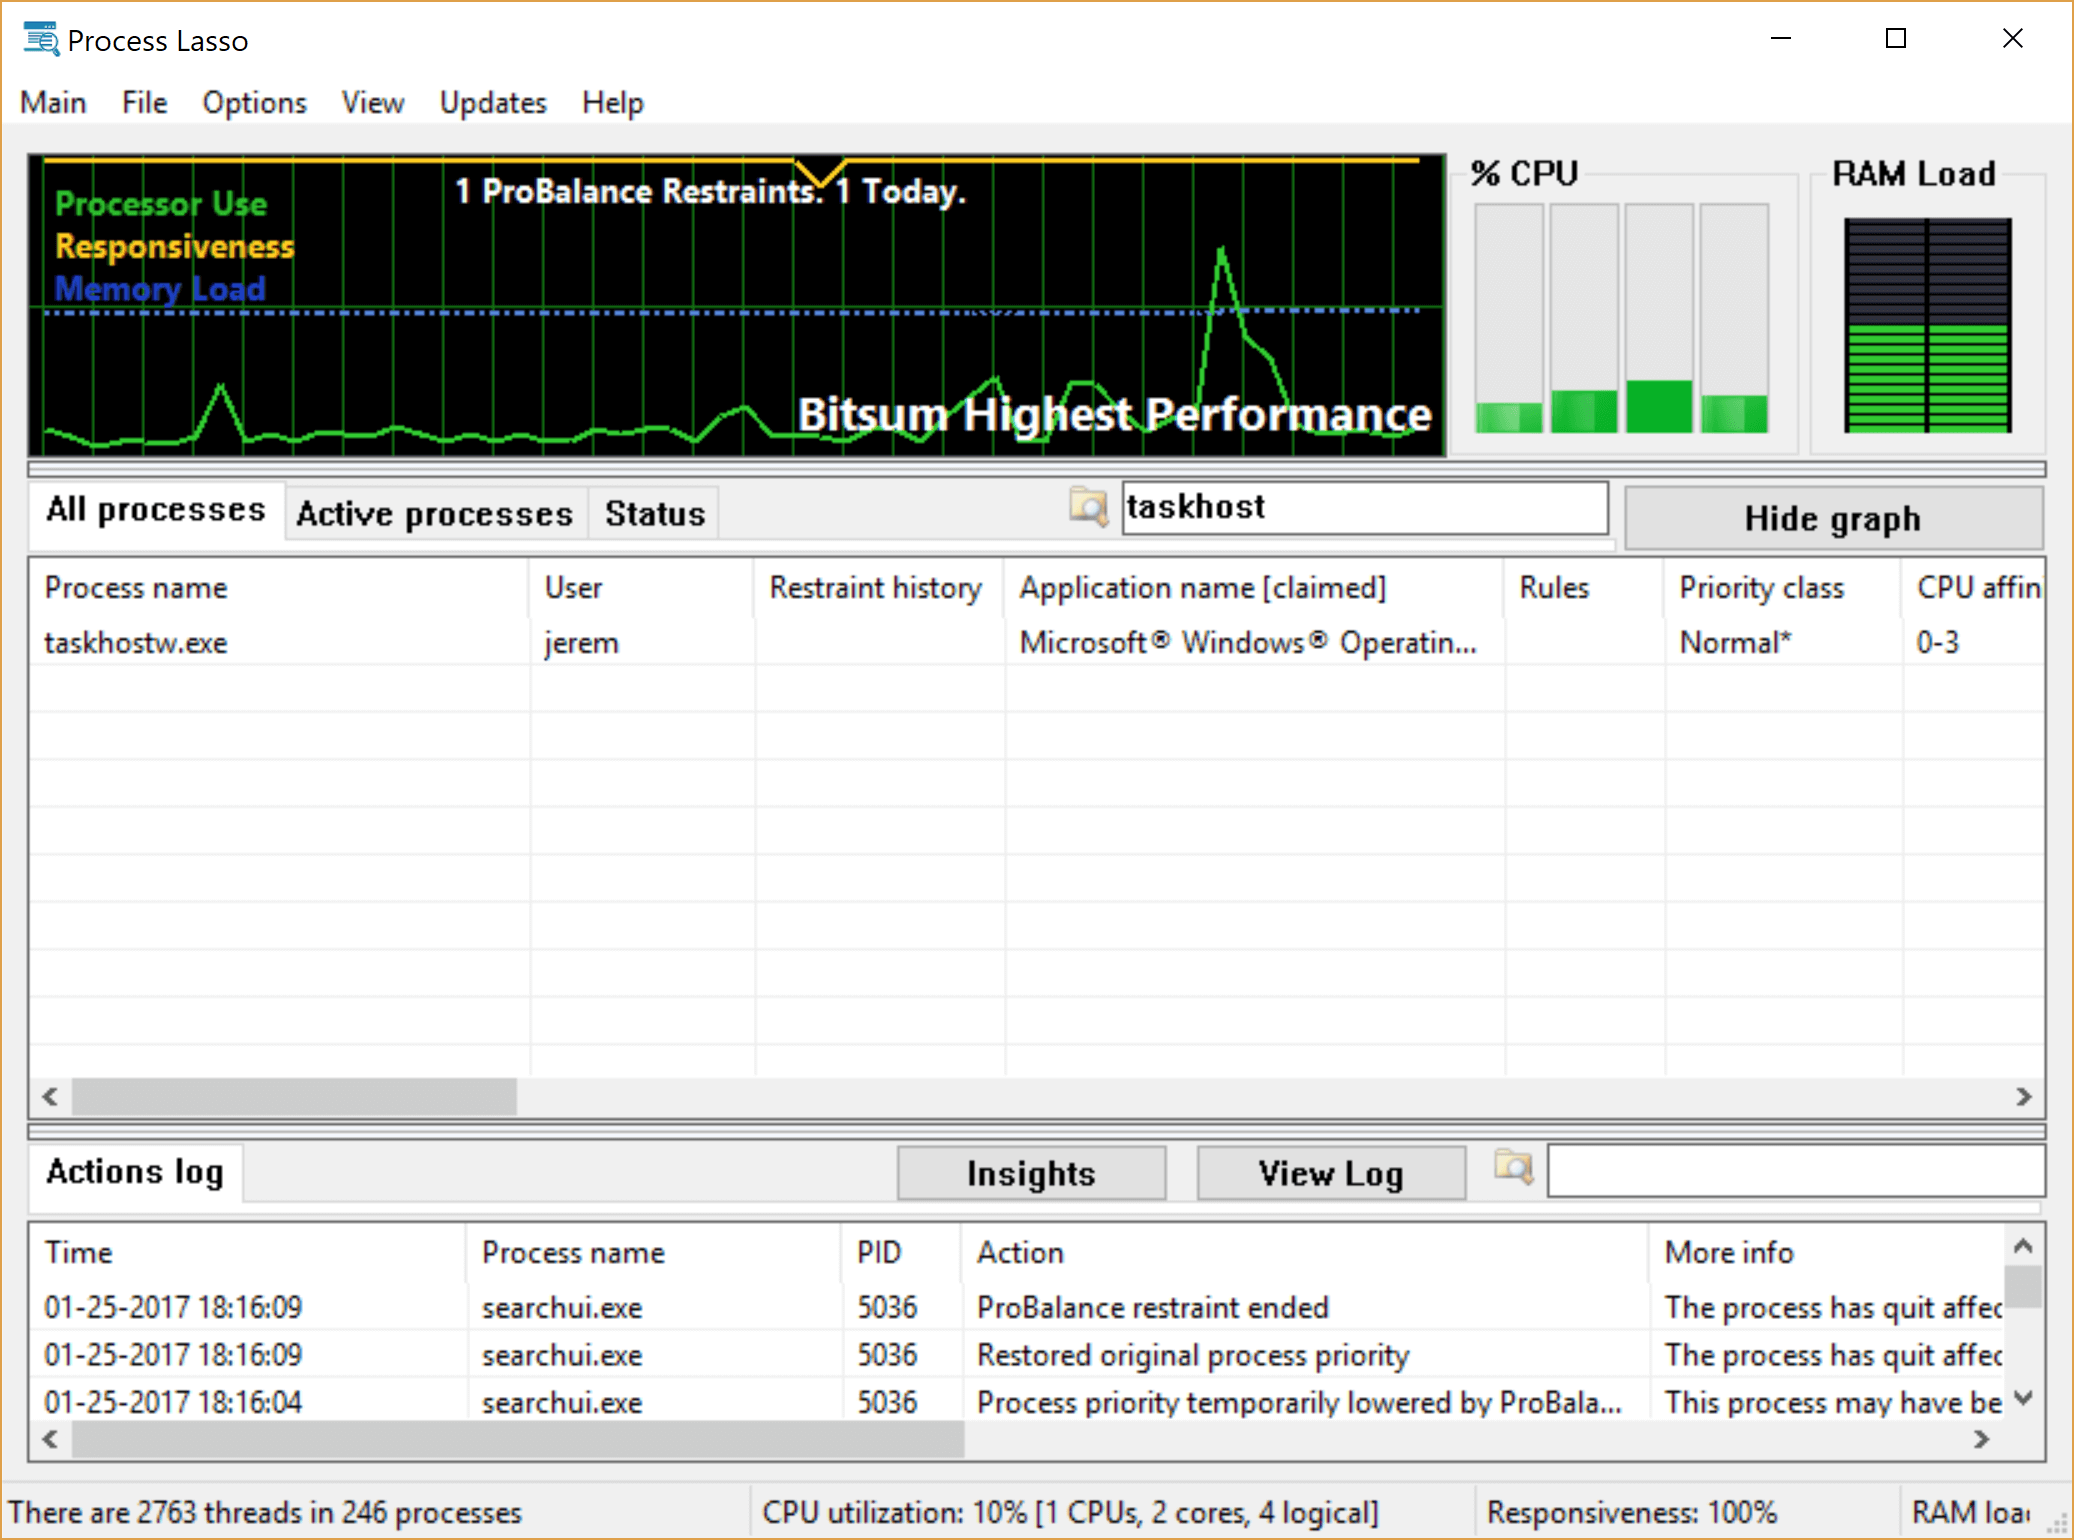Image resolution: width=2074 pixels, height=1540 pixels.
Task: Switch to the Status tab
Action: coord(655,514)
